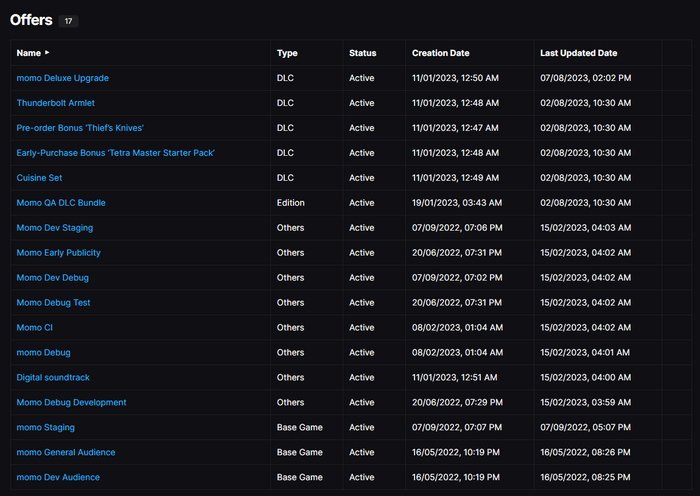Click the 'Cuisine Set' offer link
This screenshot has height=496, width=700.
(39, 178)
